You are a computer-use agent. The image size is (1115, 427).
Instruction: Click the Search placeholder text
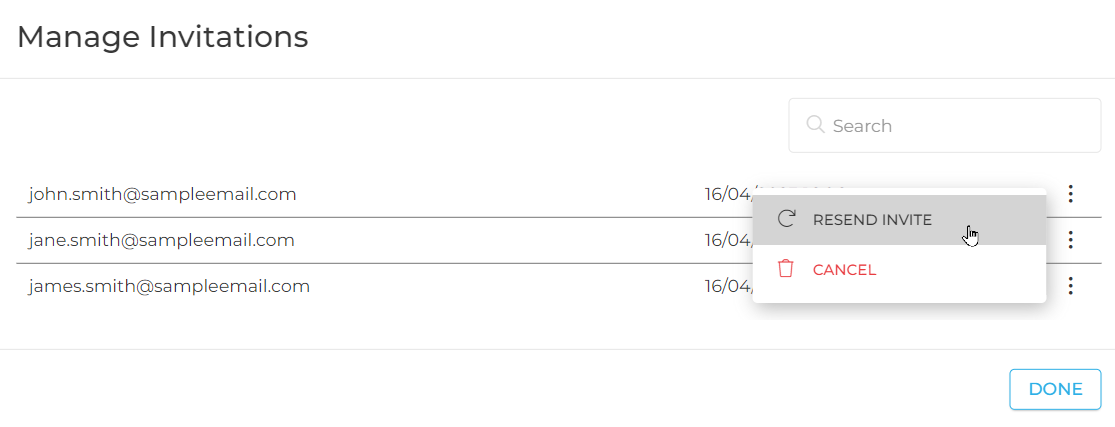(862, 126)
